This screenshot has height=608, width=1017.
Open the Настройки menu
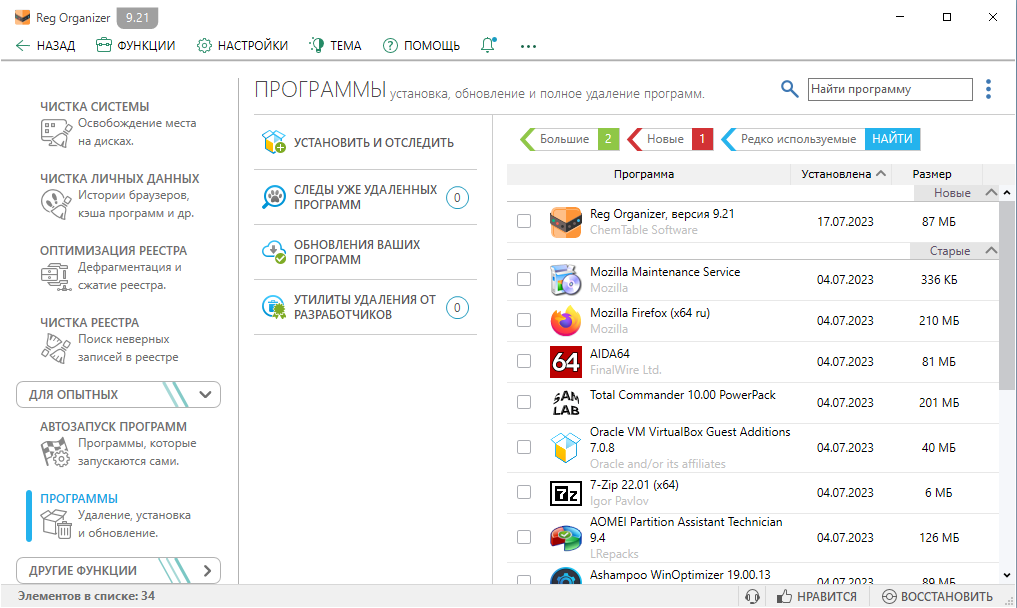[x=243, y=45]
